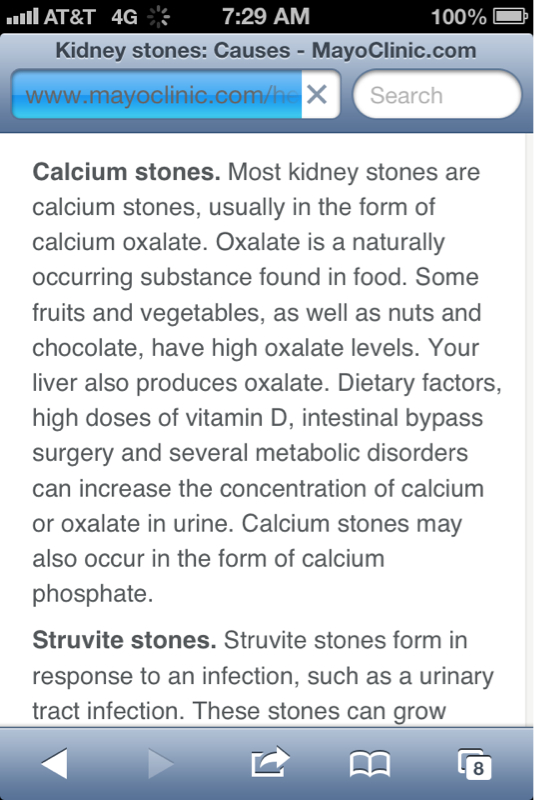The height and width of the screenshot is (800, 534).
Task: Show the 8 open tabs
Action: (474, 764)
